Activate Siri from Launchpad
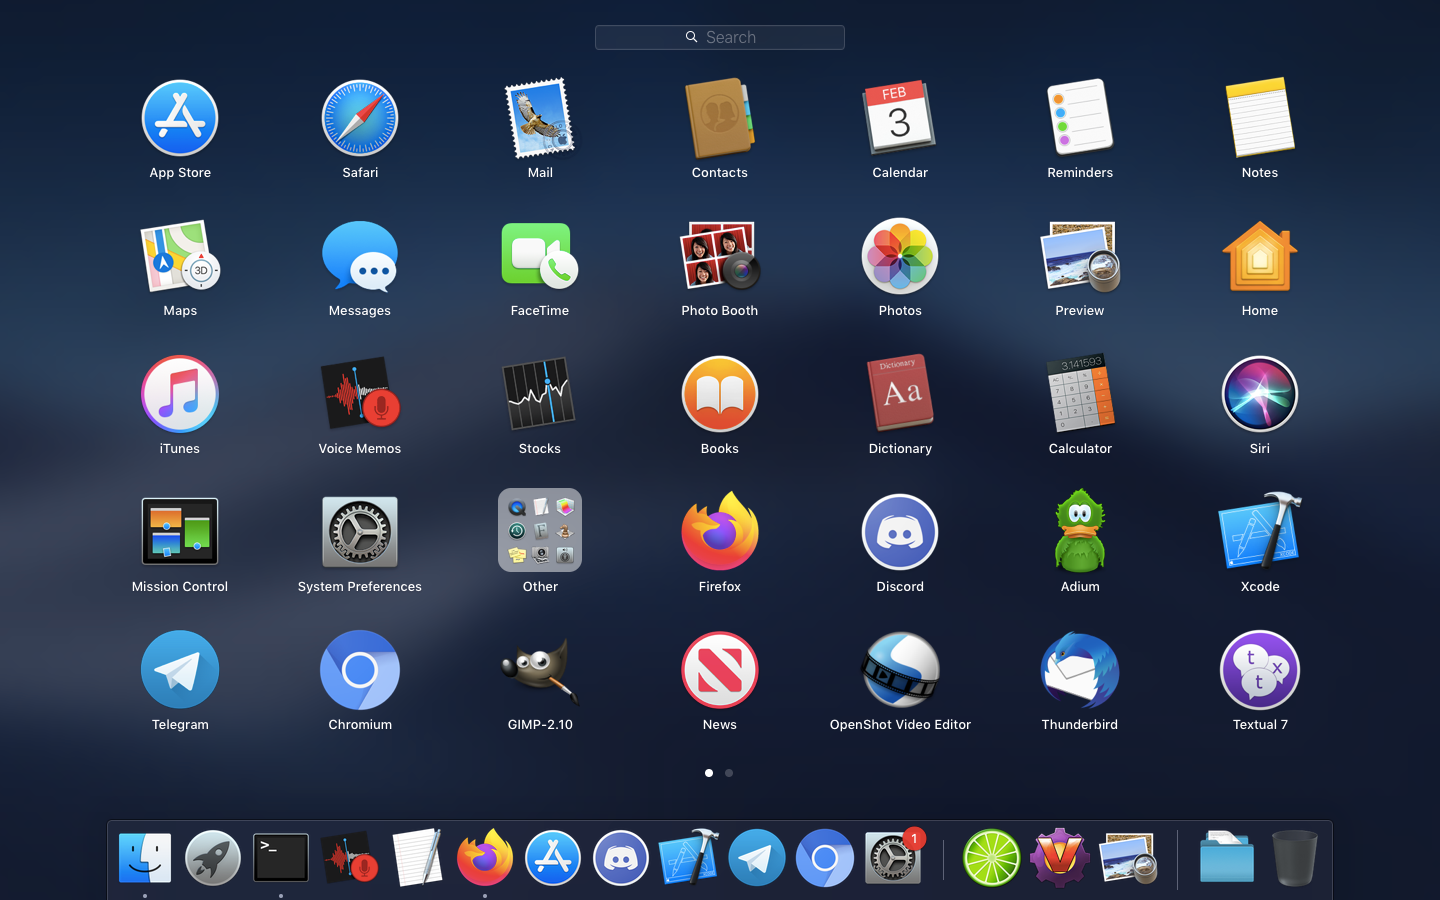Screen dimensions: 1440x900 click(x=1260, y=394)
